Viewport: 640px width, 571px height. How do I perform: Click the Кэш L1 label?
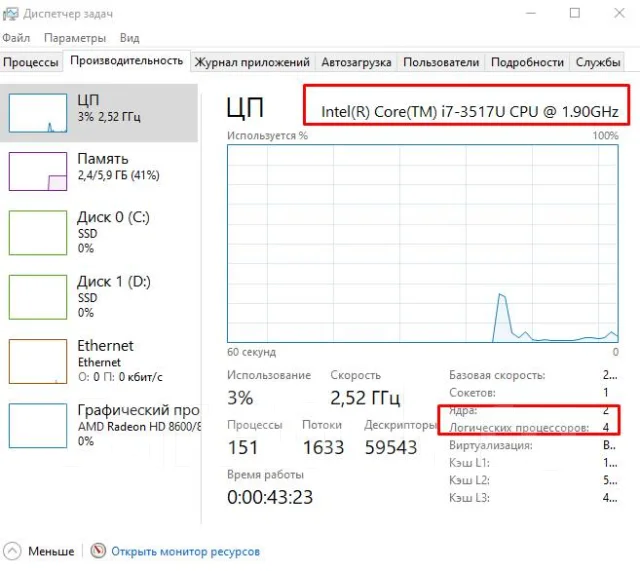click(x=469, y=463)
